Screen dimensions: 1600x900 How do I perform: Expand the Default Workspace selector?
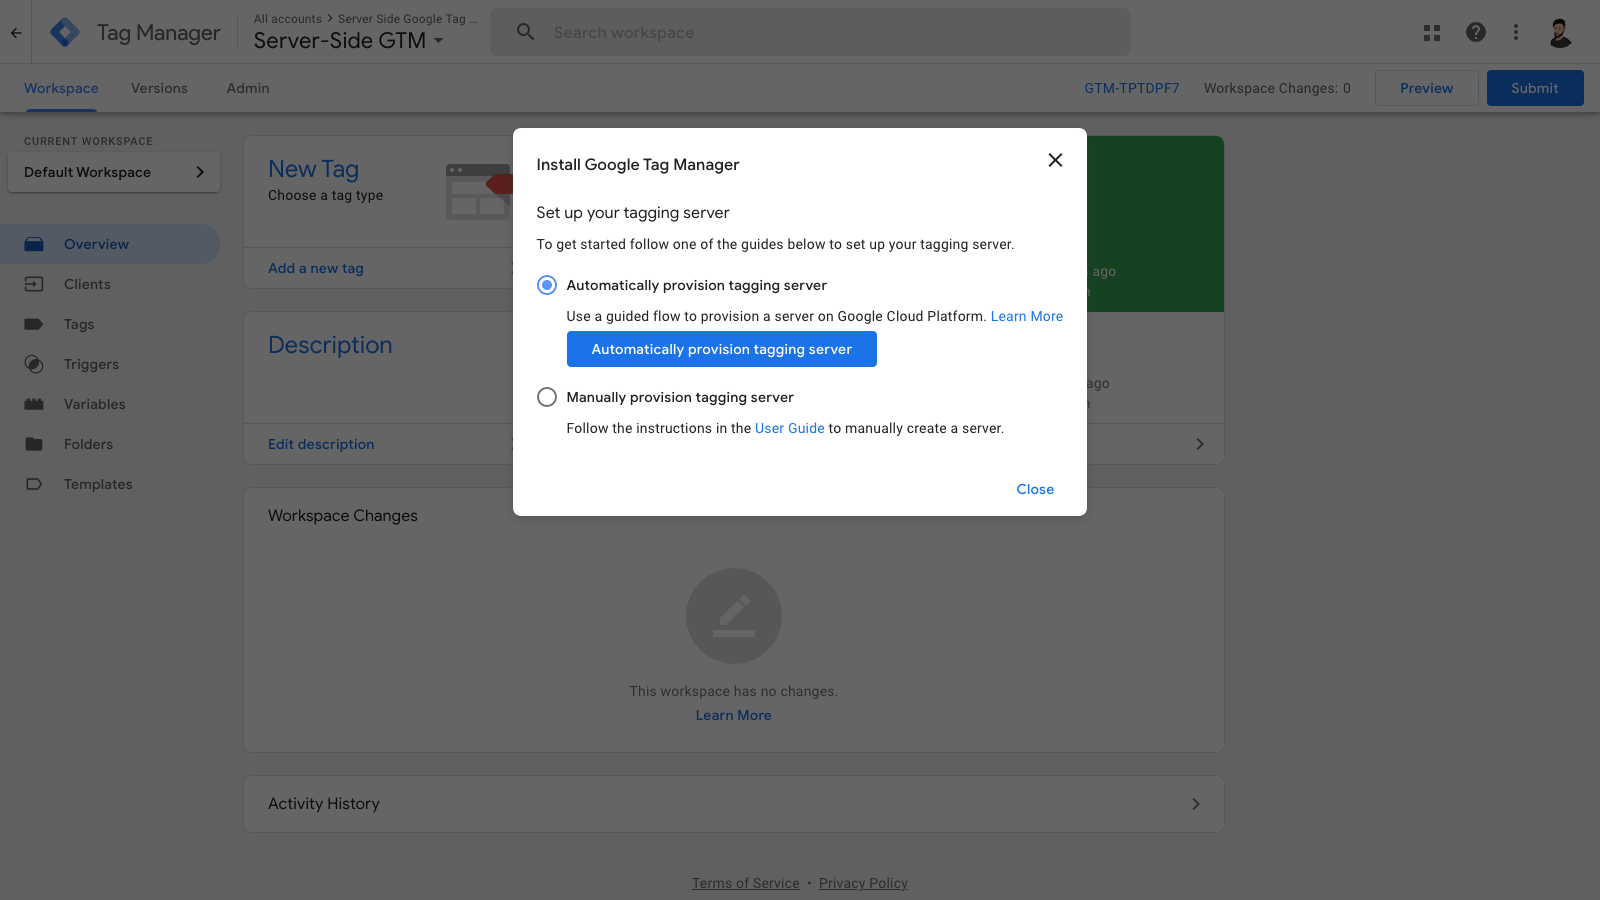tap(114, 172)
